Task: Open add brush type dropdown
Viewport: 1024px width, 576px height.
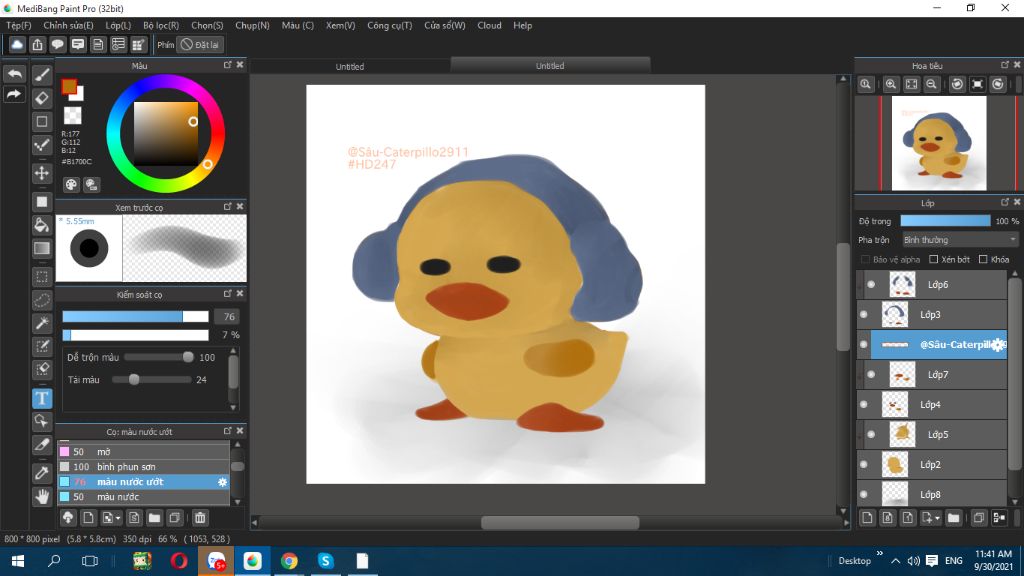Action: click(118, 518)
